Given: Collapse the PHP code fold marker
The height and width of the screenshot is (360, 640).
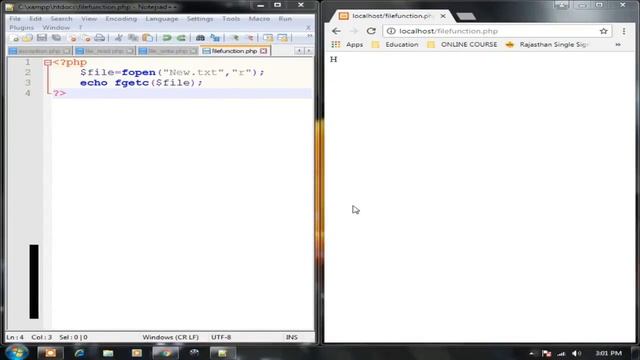Looking at the screenshot, I should click(x=48, y=62).
